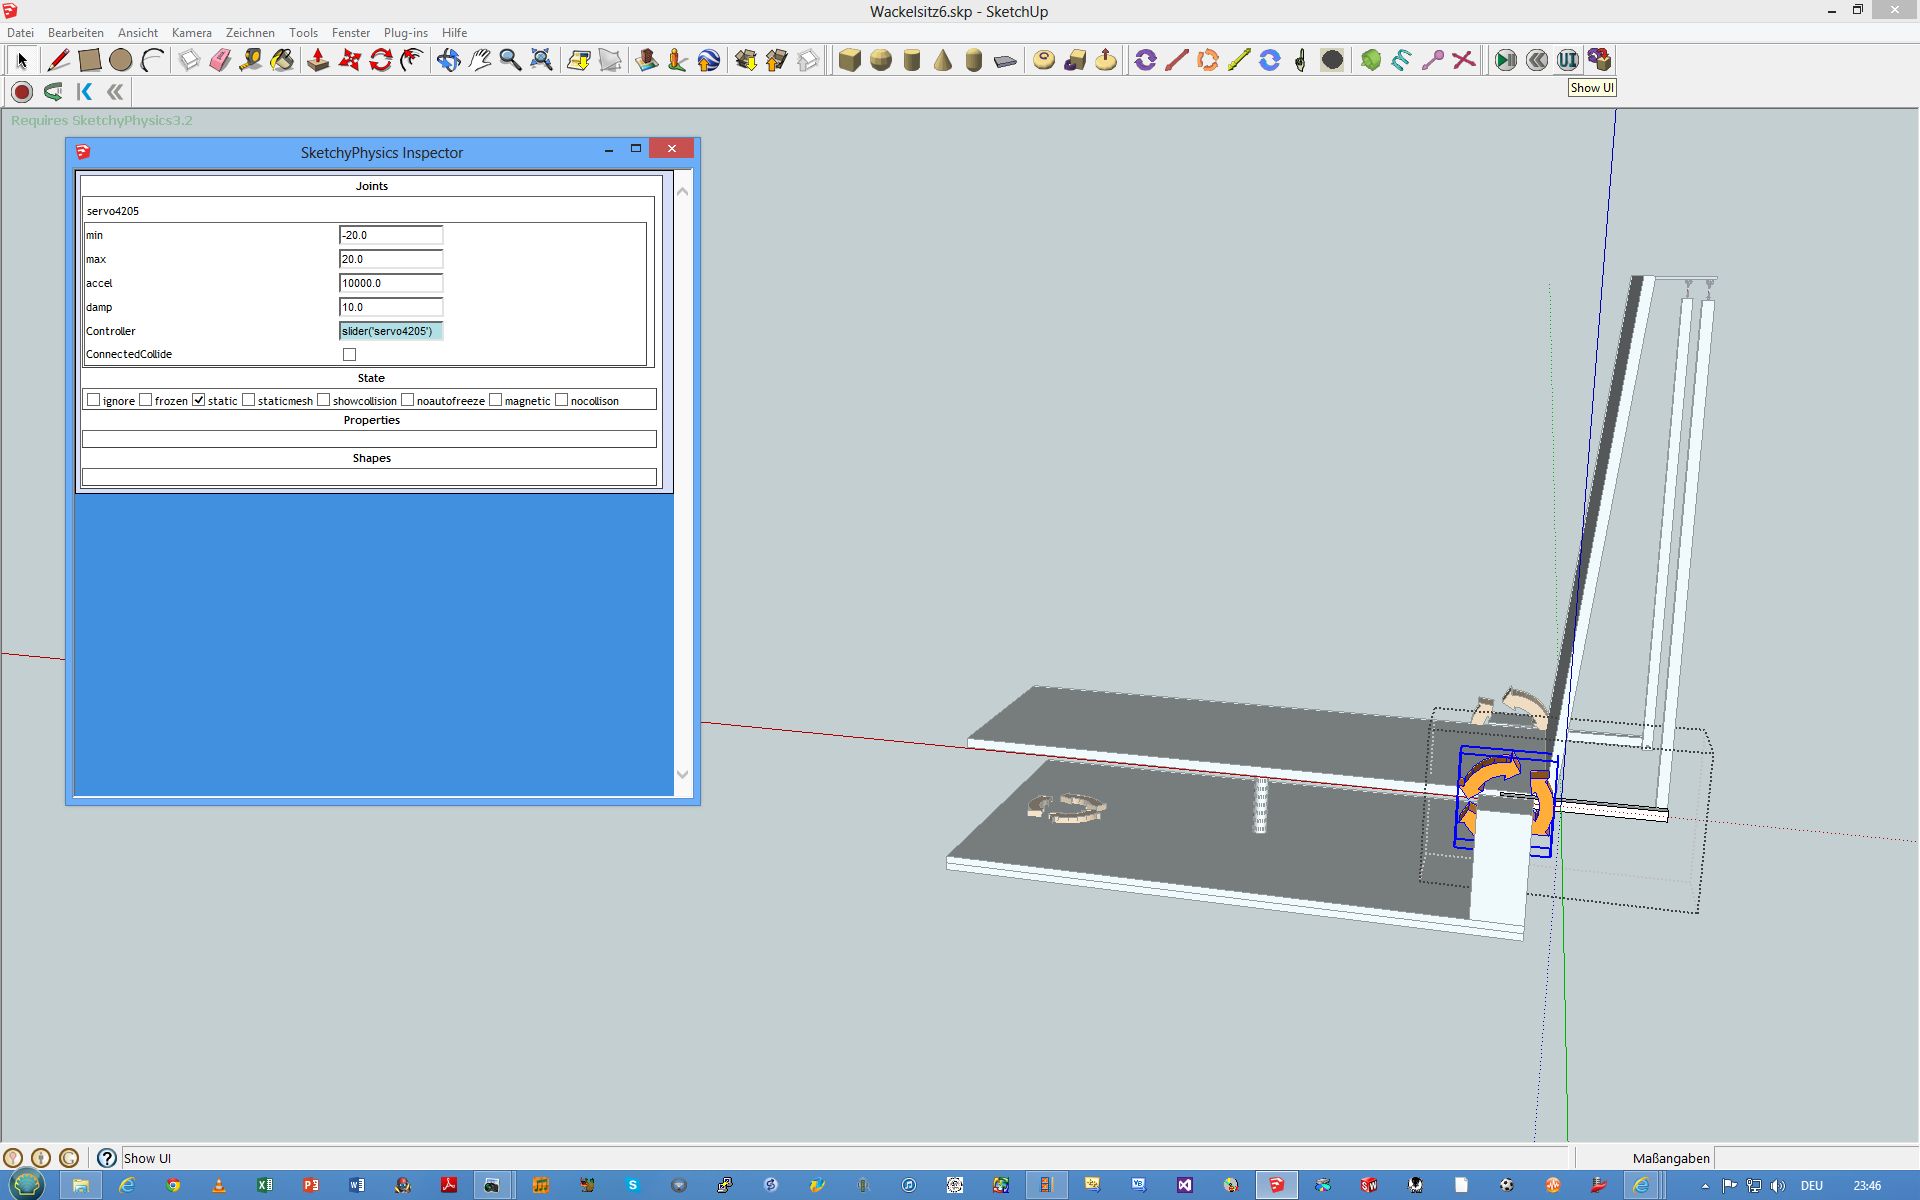Show hidden system tray icons arrow
This screenshot has width=1920, height=1200.
(x=1705, y=1186)
